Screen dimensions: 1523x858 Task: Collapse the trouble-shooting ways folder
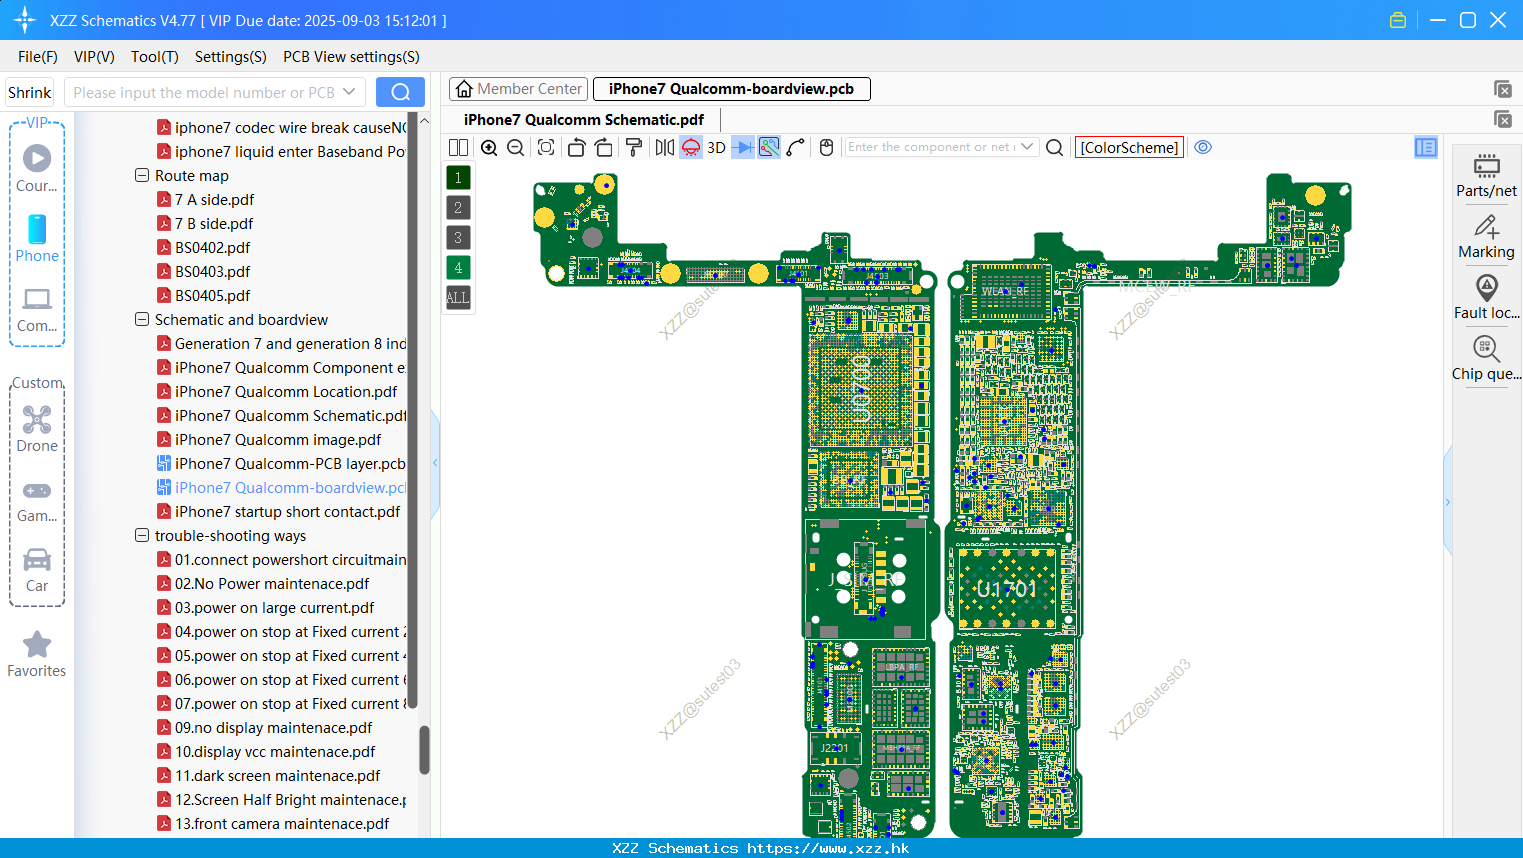point(142,536)
